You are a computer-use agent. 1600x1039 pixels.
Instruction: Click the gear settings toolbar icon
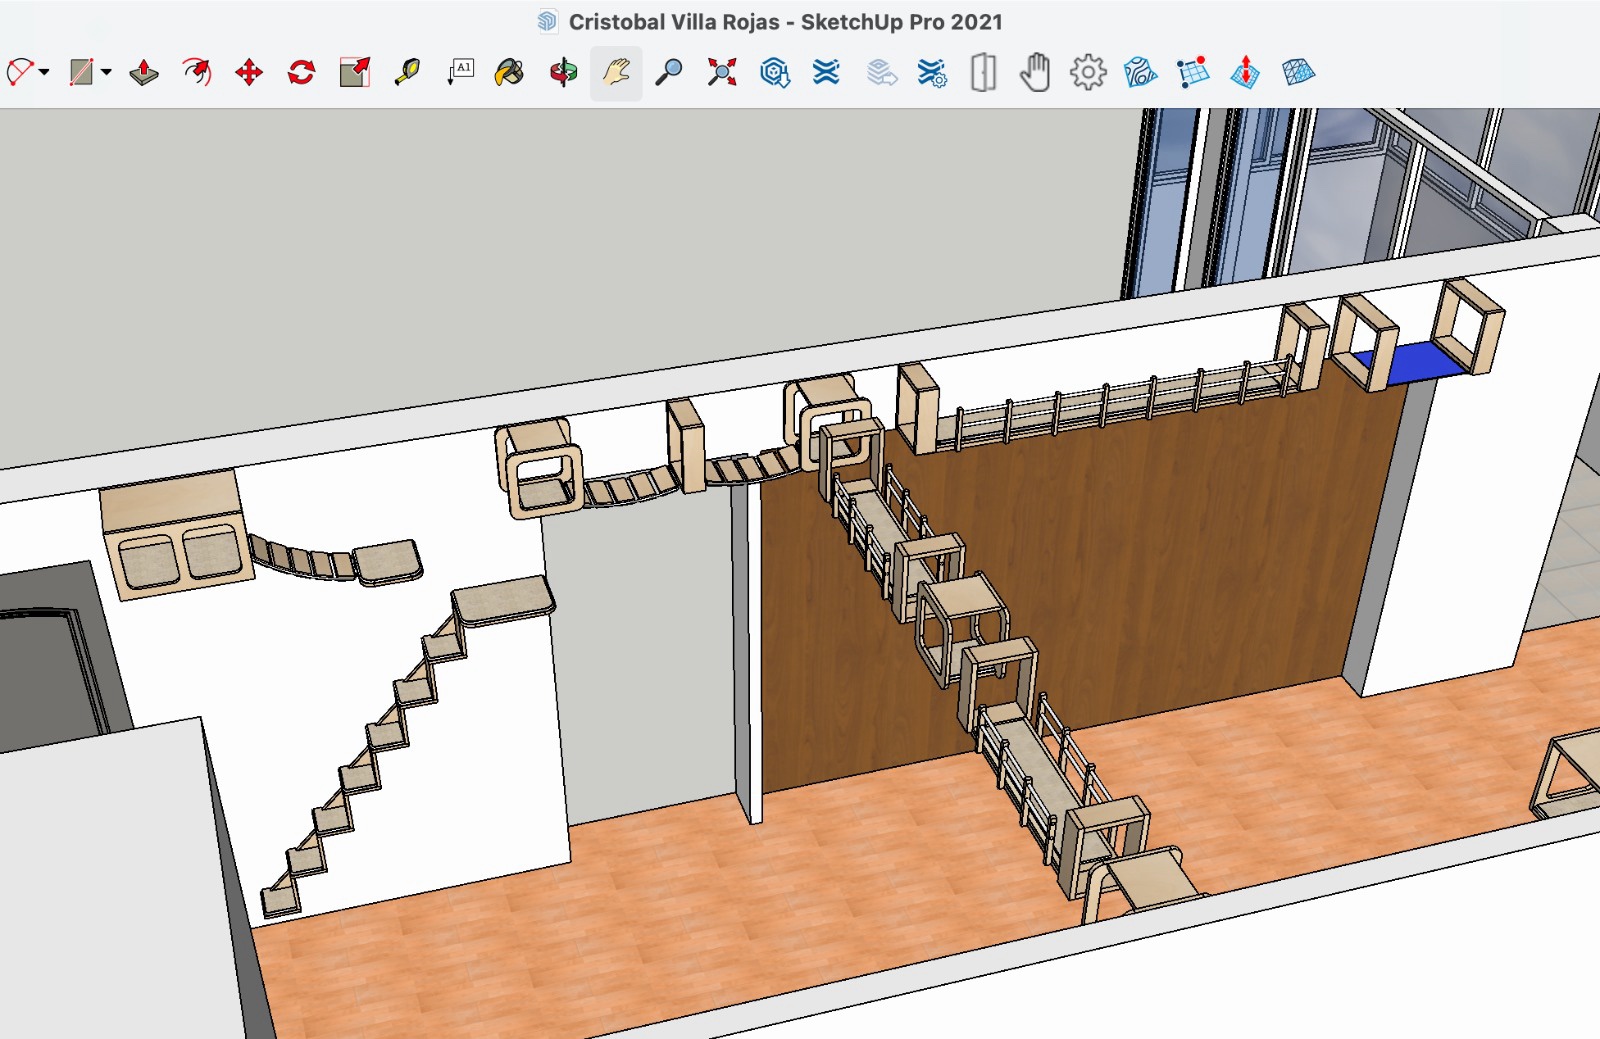[1088, 72]
